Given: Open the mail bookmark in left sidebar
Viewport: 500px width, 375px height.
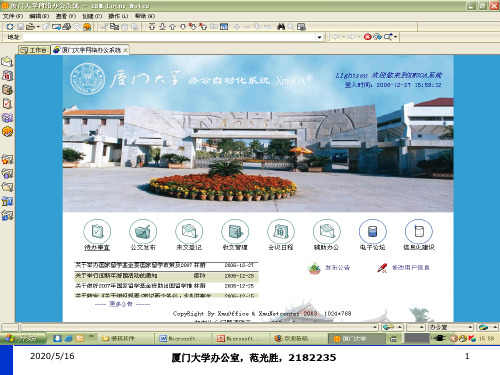Looking at the screenshot, I should [x=7, y=62].
